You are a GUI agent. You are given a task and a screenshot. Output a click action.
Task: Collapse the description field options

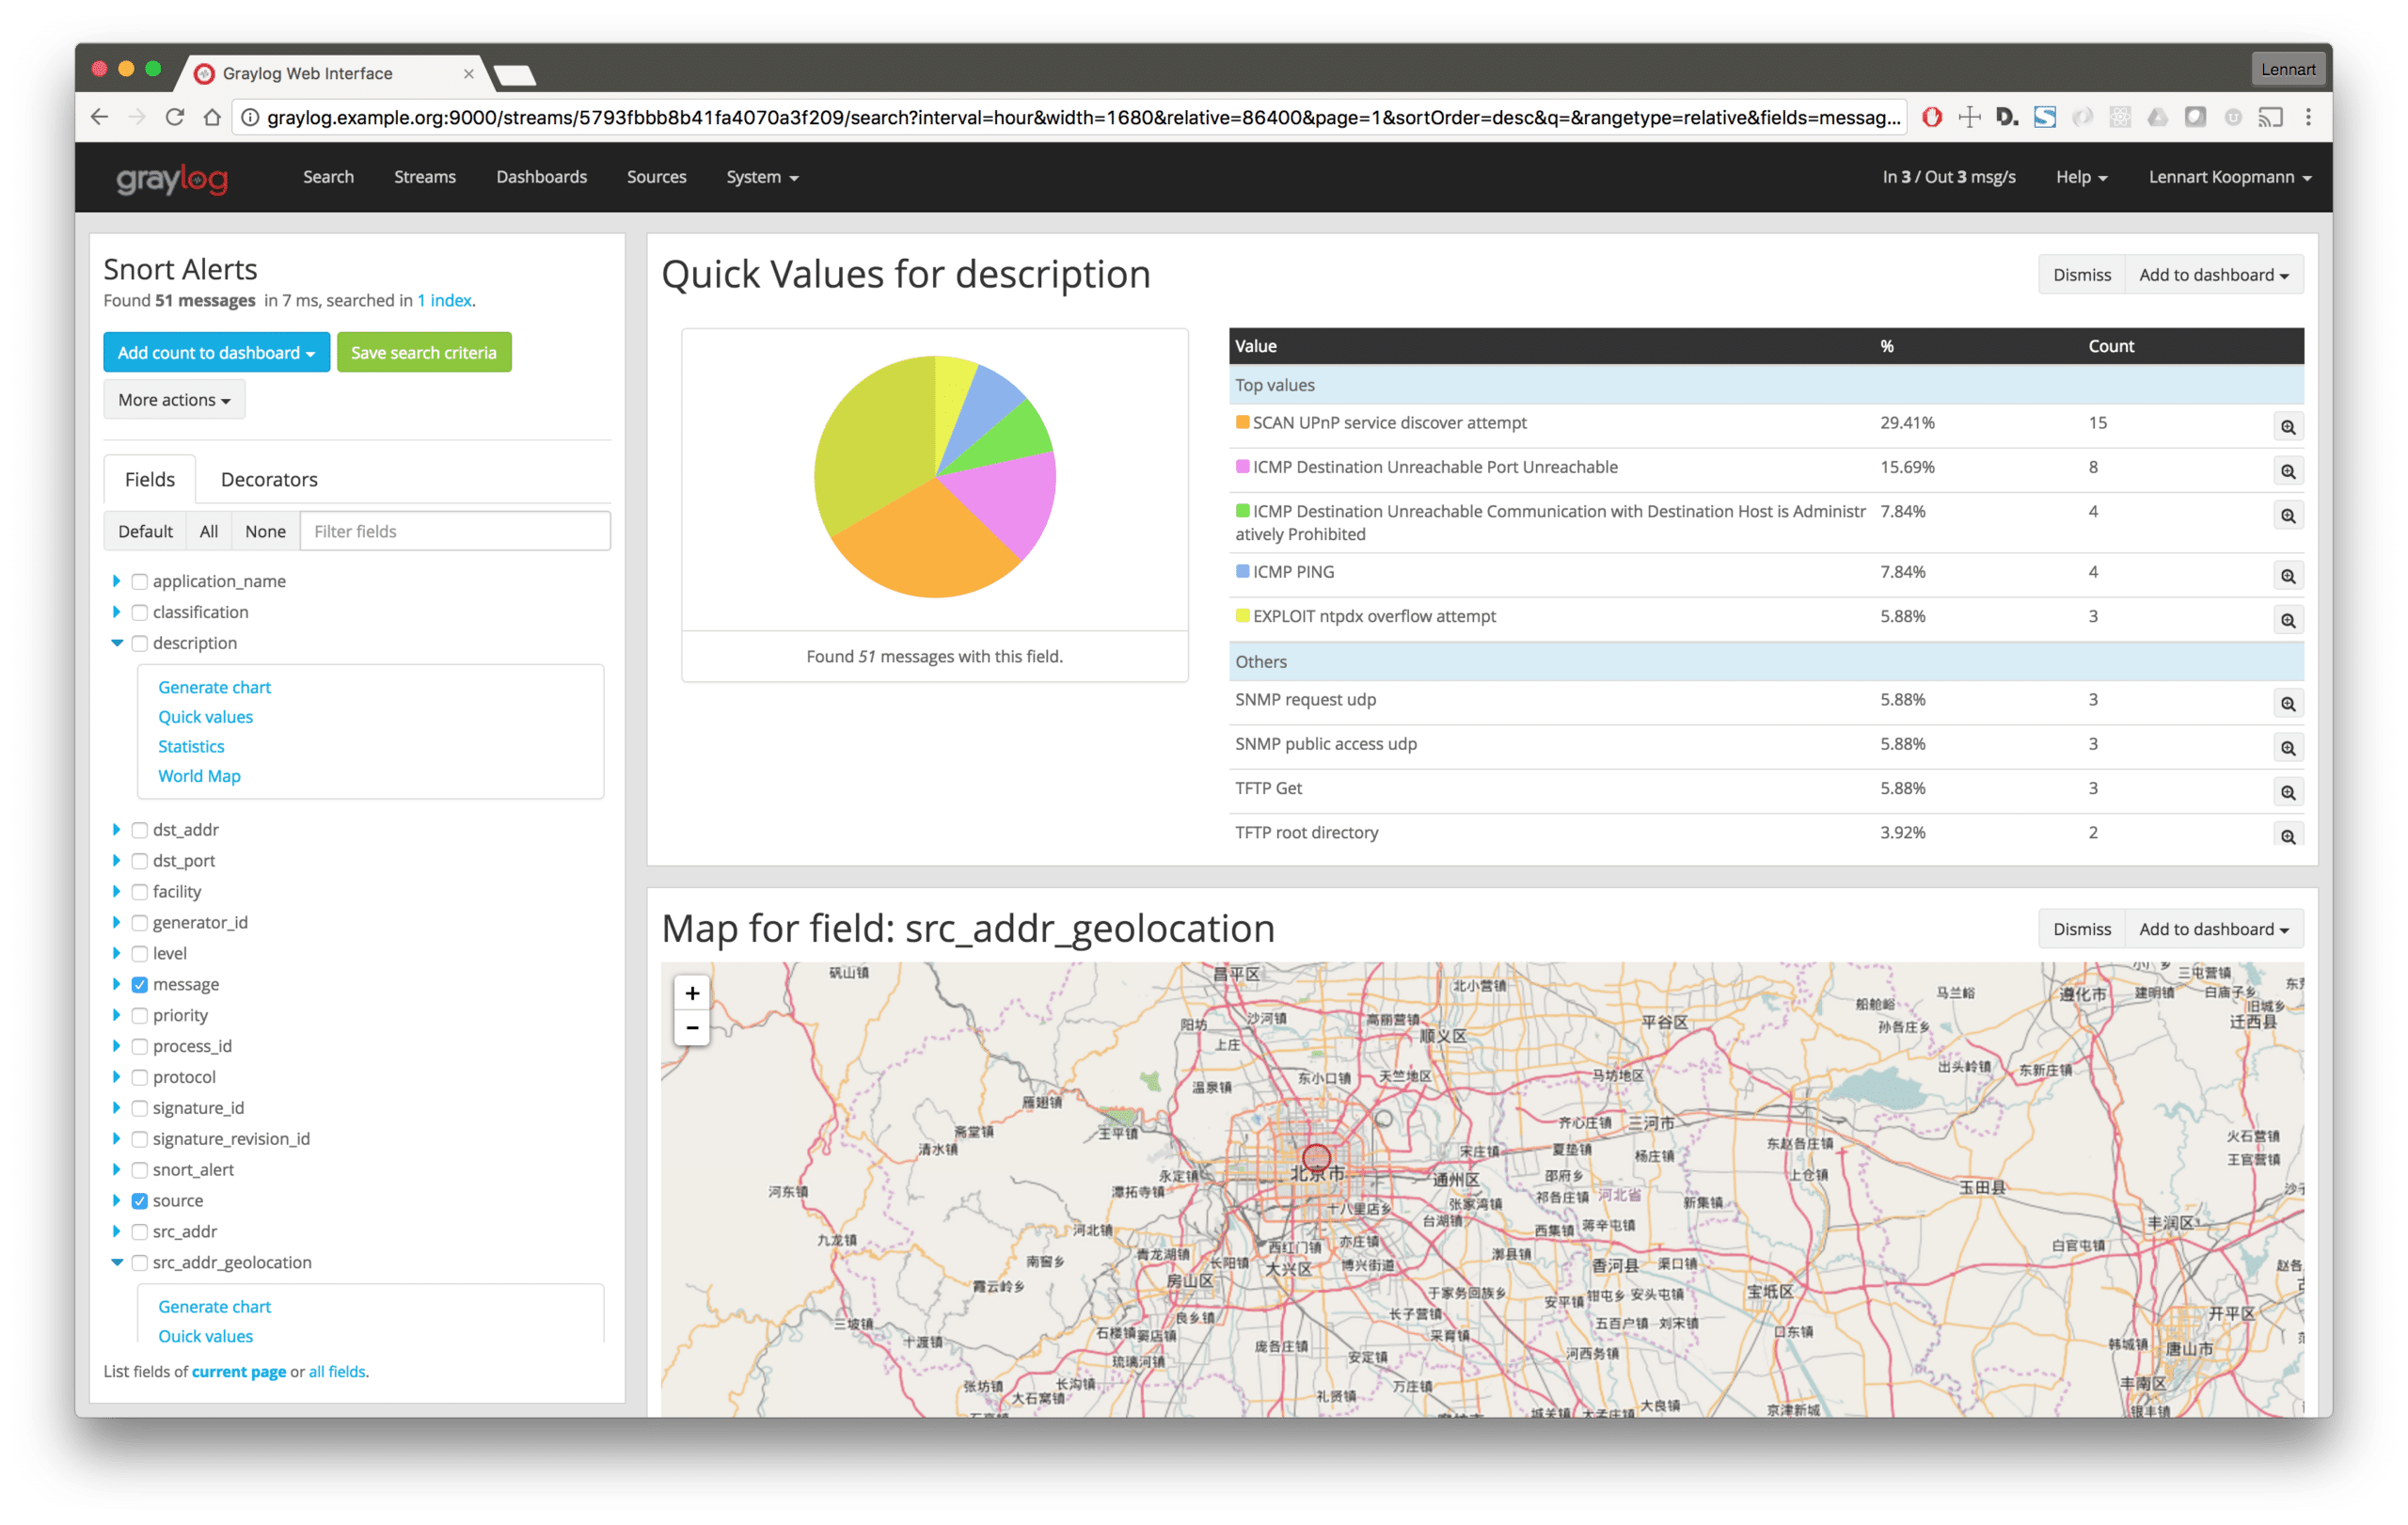tap(116, 643)
